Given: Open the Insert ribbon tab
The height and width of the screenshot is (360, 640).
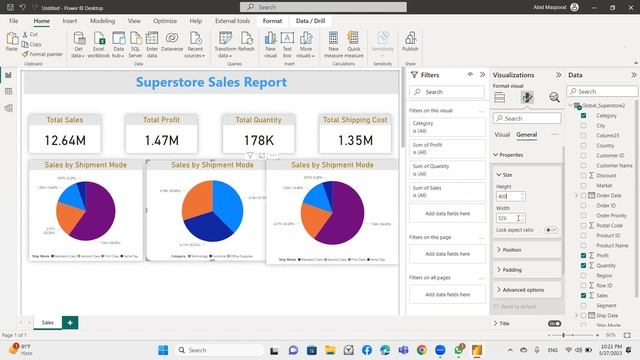Looking at the screenshot, I should coord(70,21).
